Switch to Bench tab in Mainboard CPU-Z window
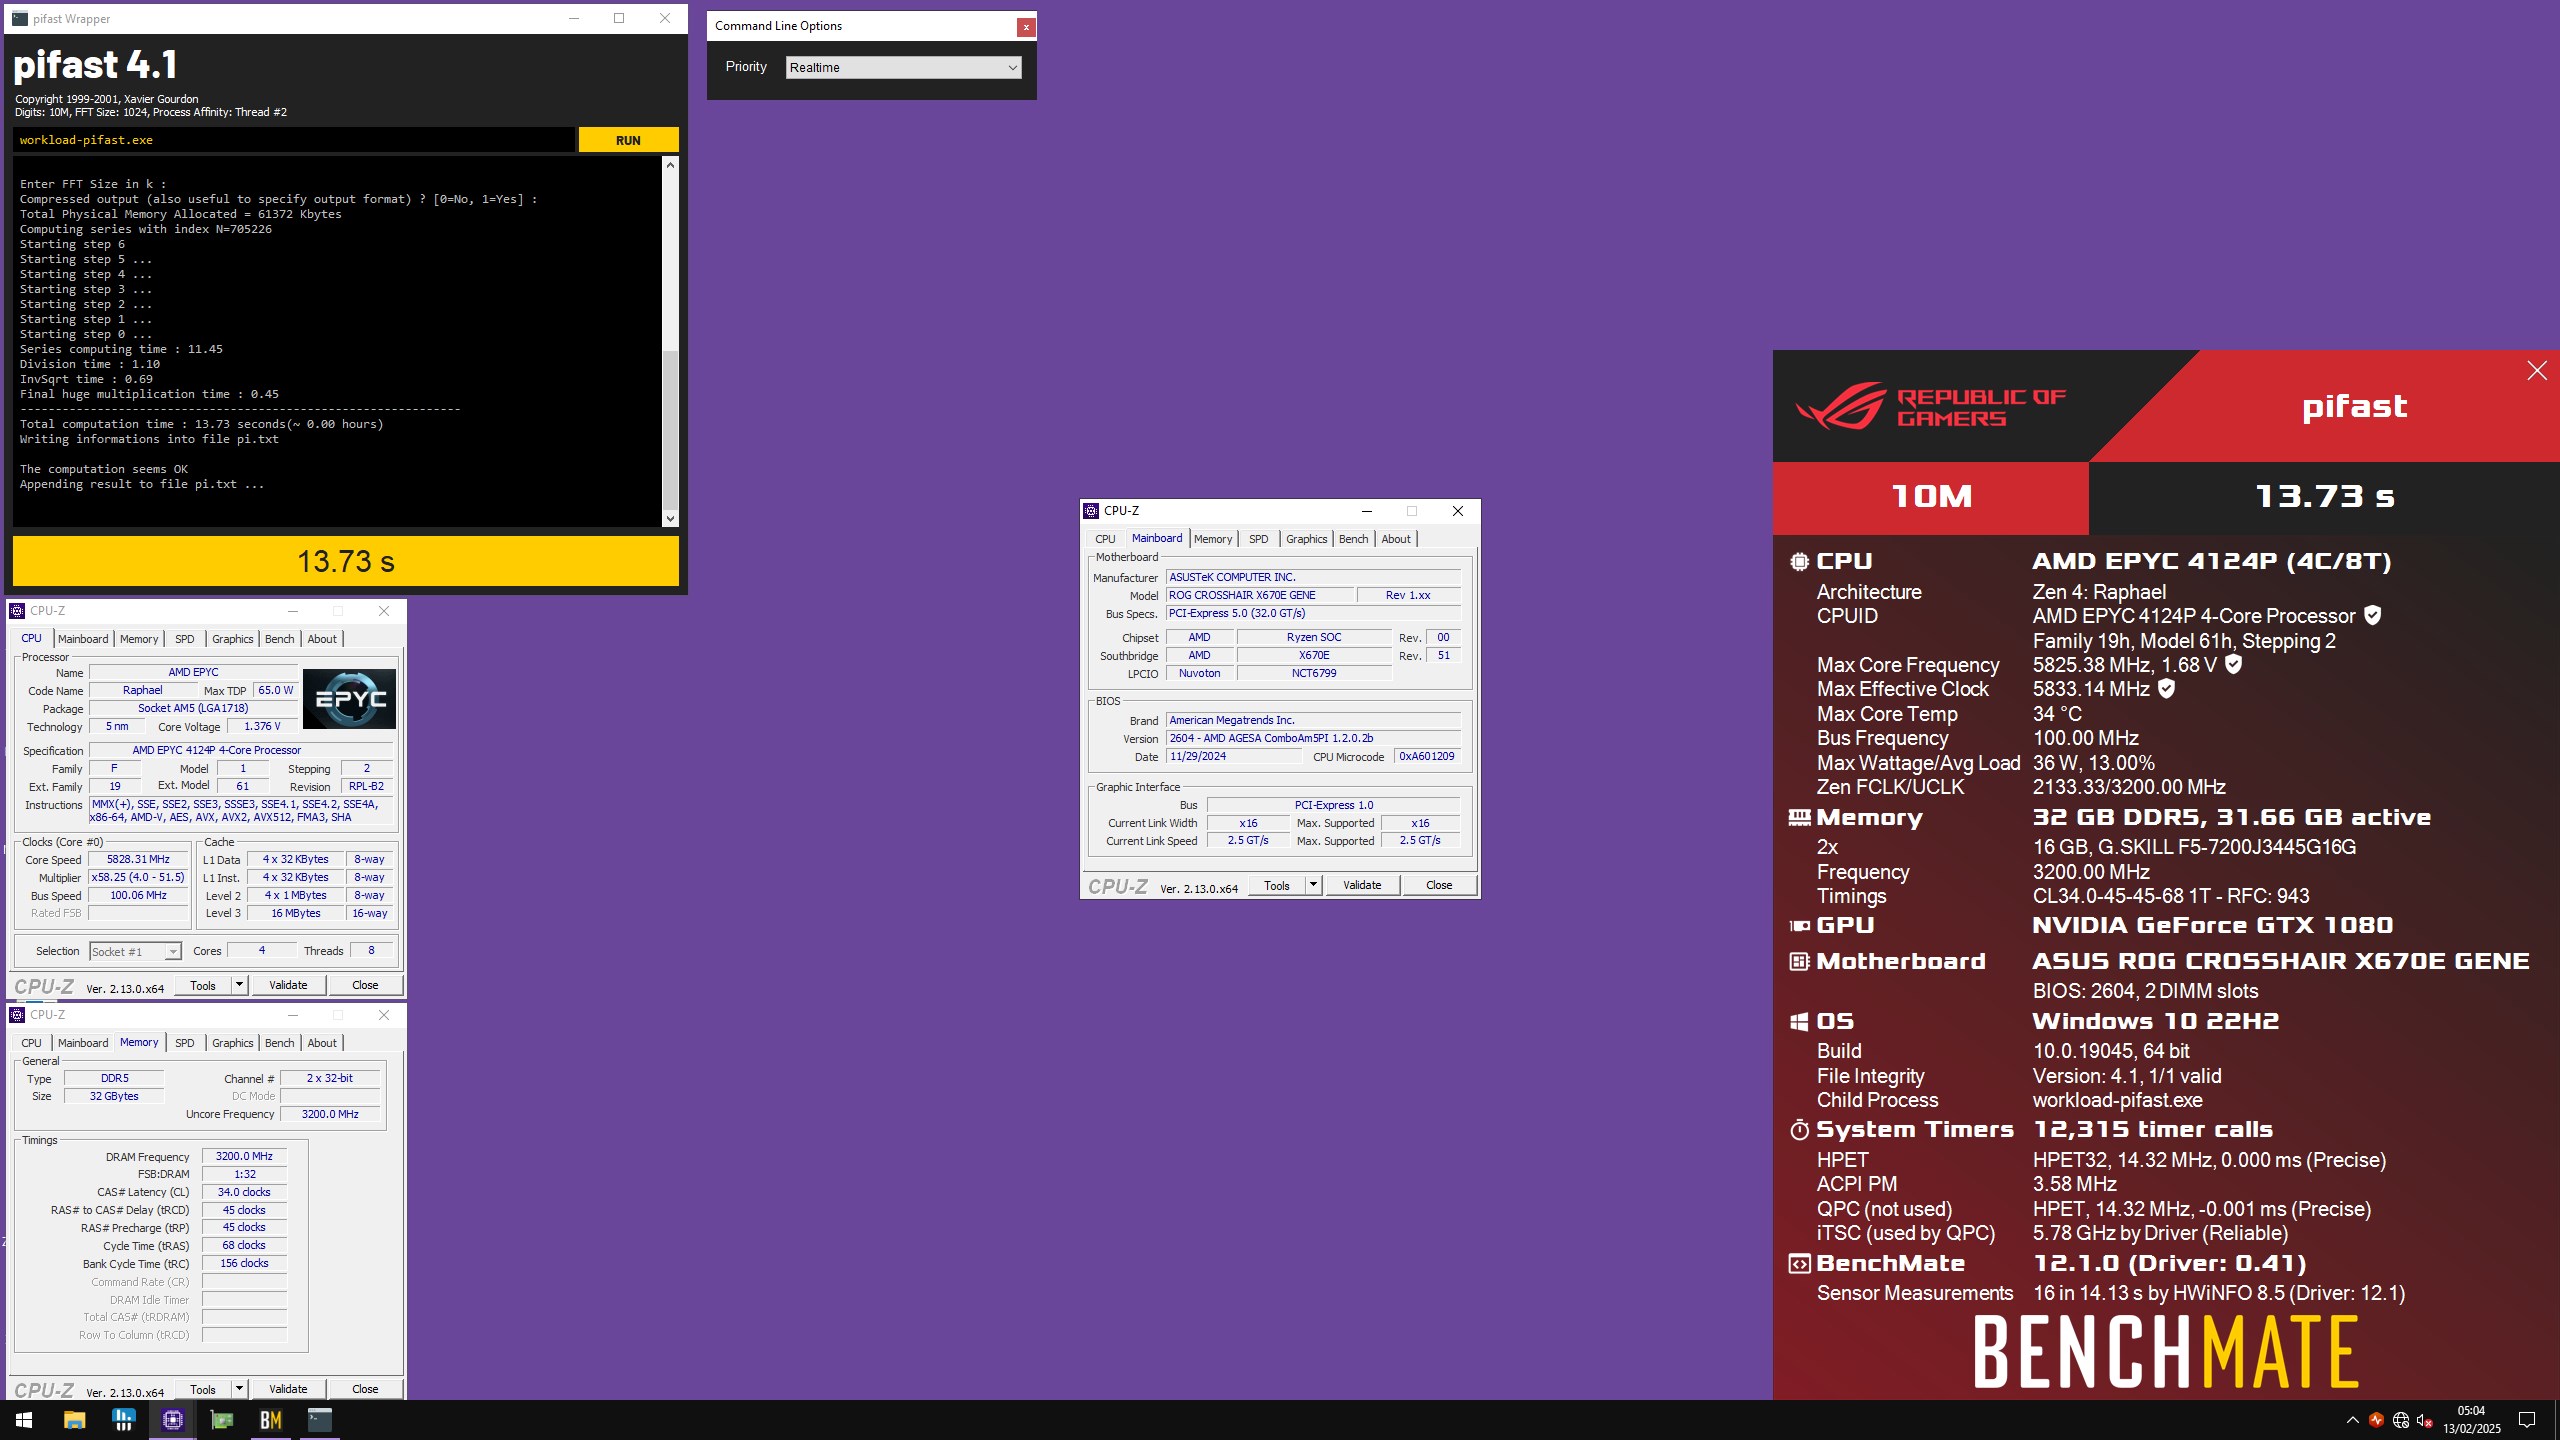The width and height of the screenshot is (2560, 1440). (x=1353, y=539)
